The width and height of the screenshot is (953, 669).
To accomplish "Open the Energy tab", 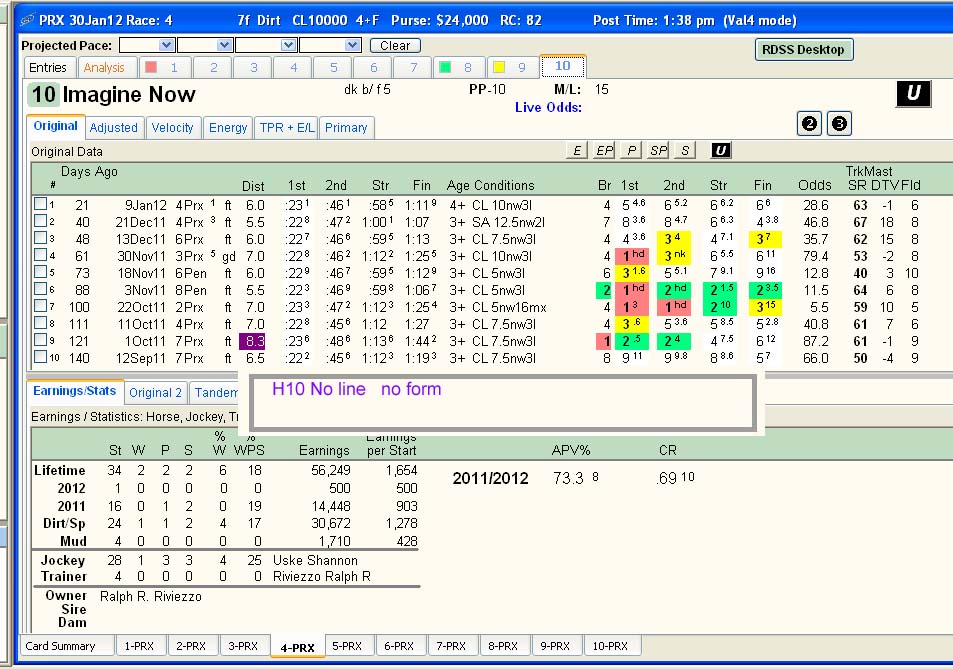I will [228, 128].
